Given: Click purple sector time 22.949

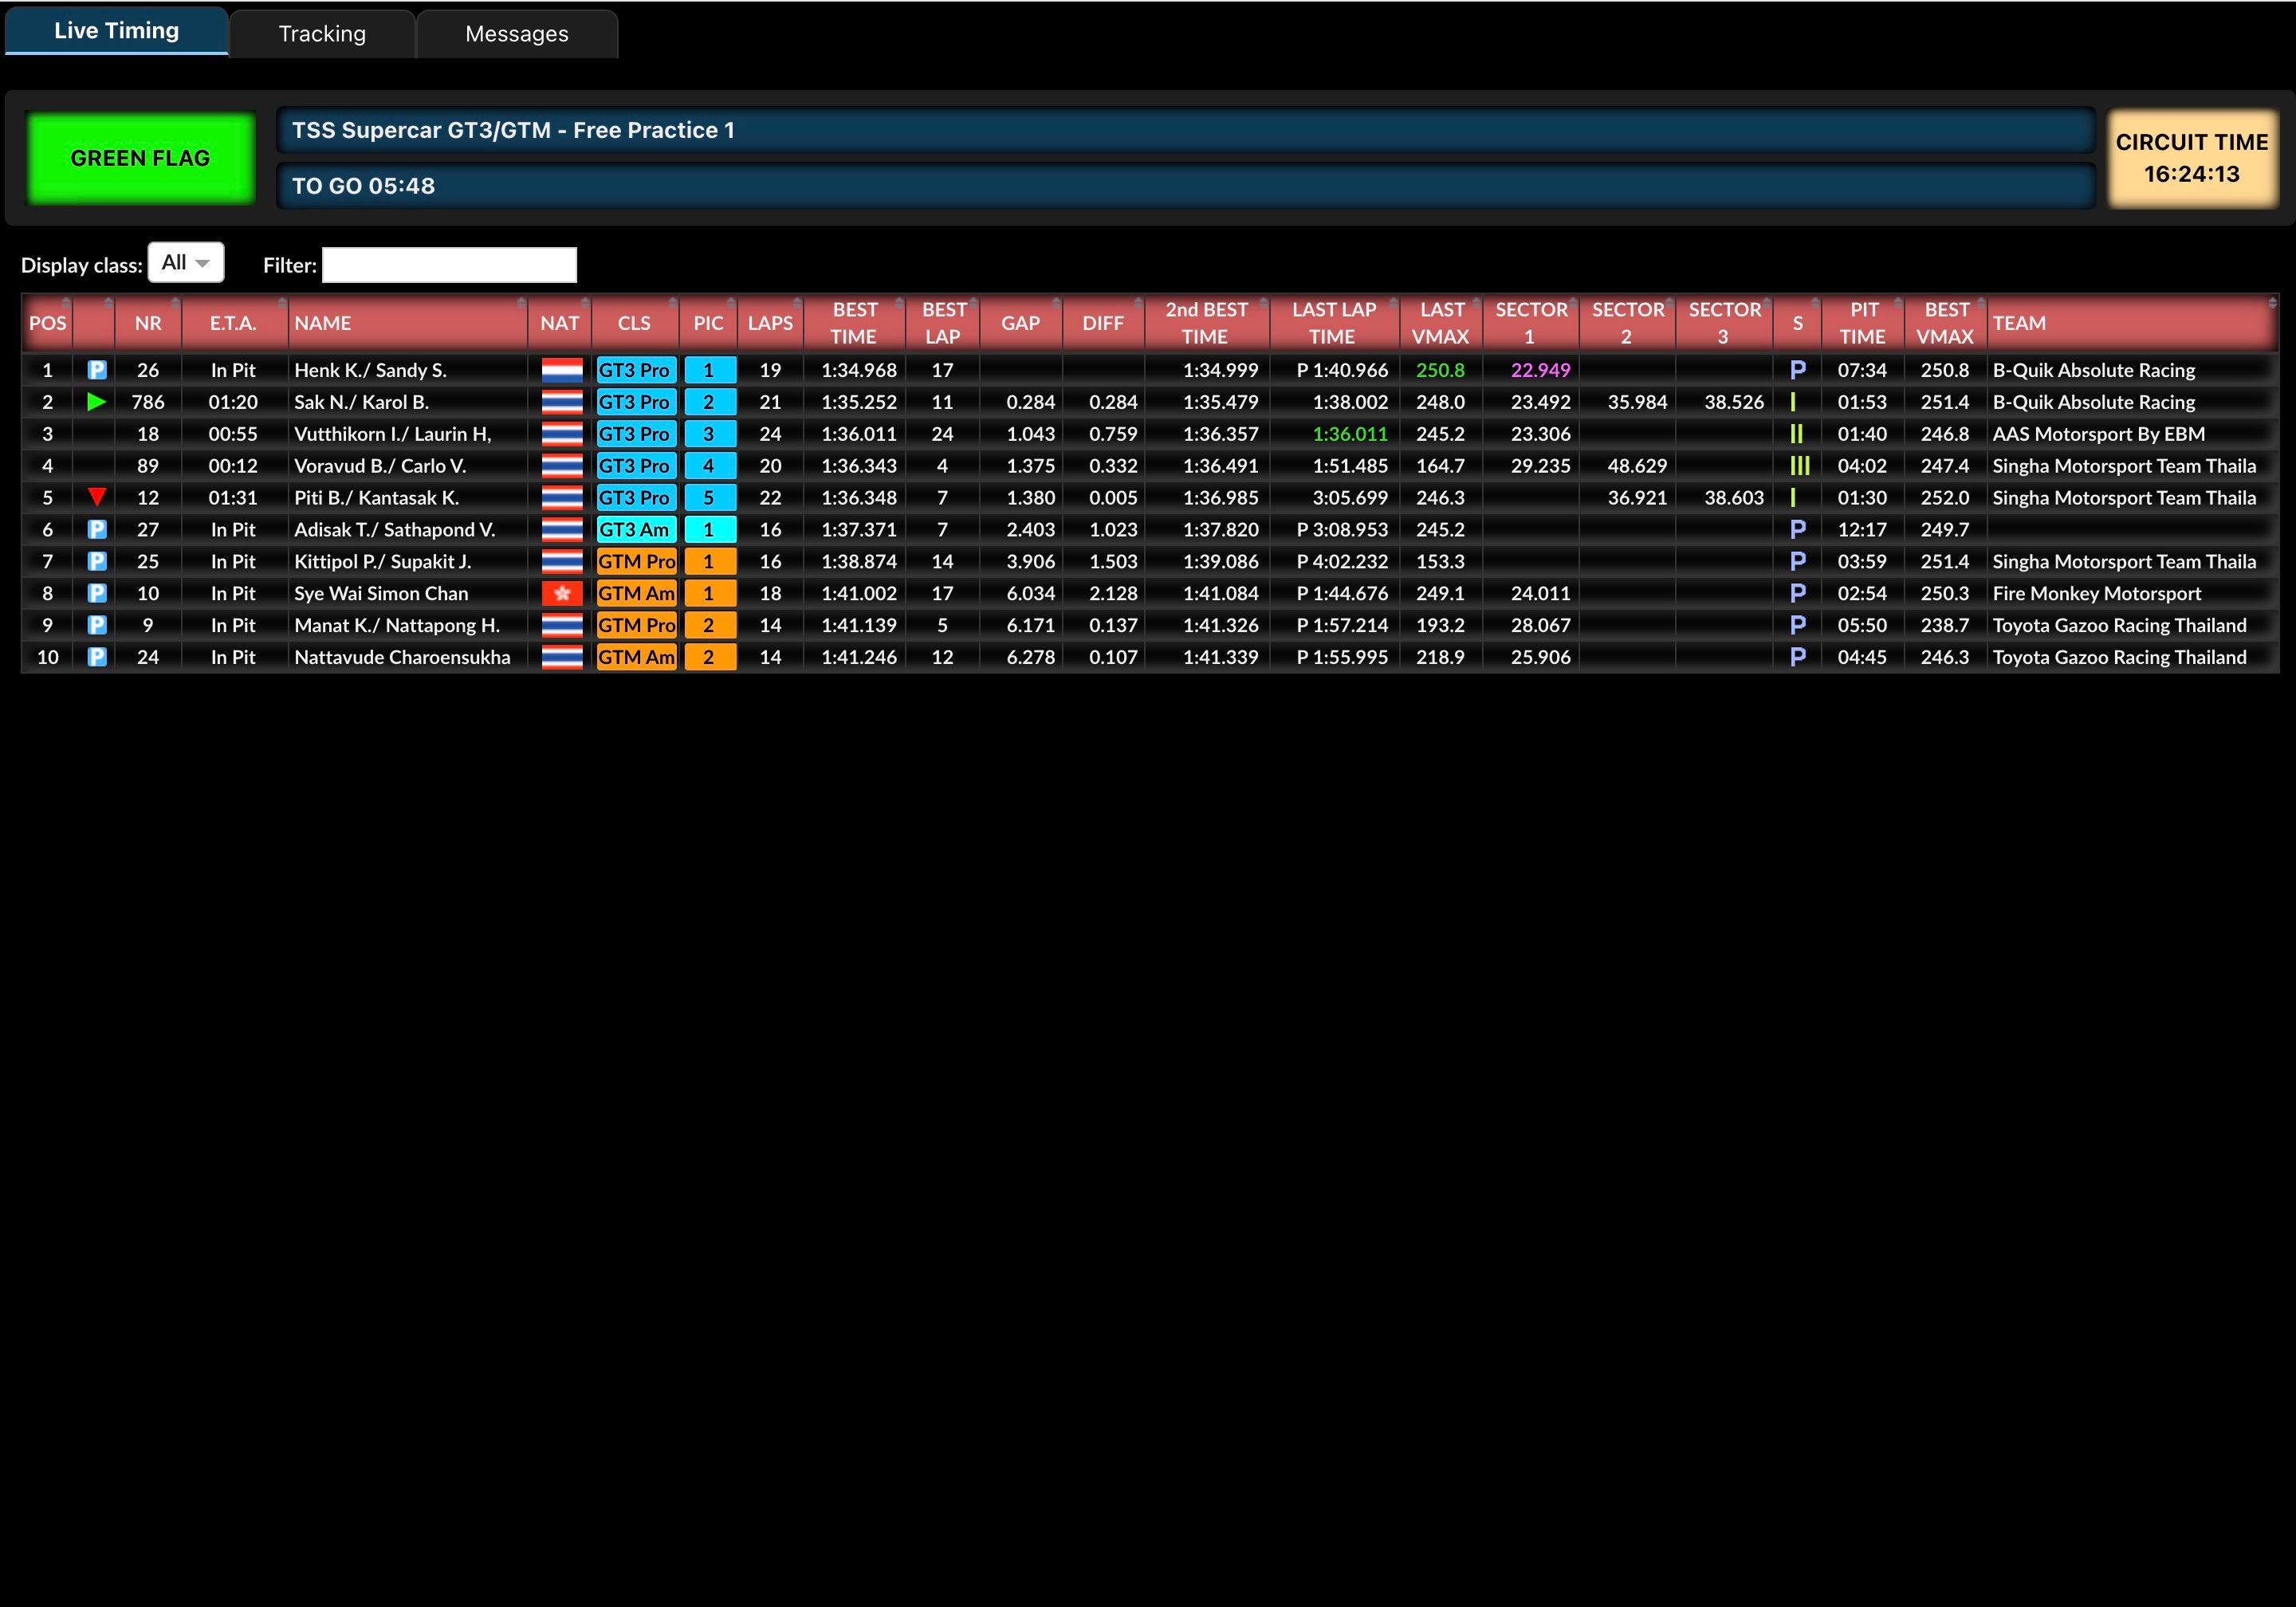Looking at the screenshot, I should (1540, 370).
